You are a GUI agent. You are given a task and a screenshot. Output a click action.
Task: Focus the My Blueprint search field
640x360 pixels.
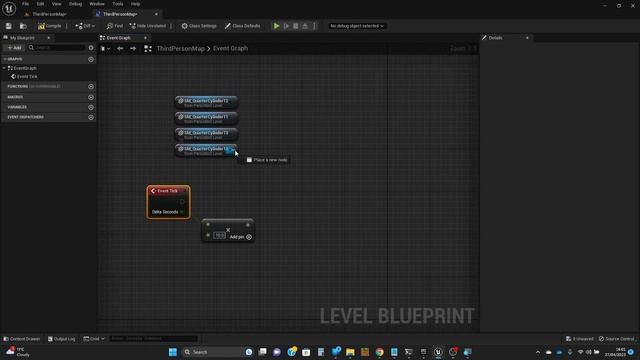(x=57, y=48)
